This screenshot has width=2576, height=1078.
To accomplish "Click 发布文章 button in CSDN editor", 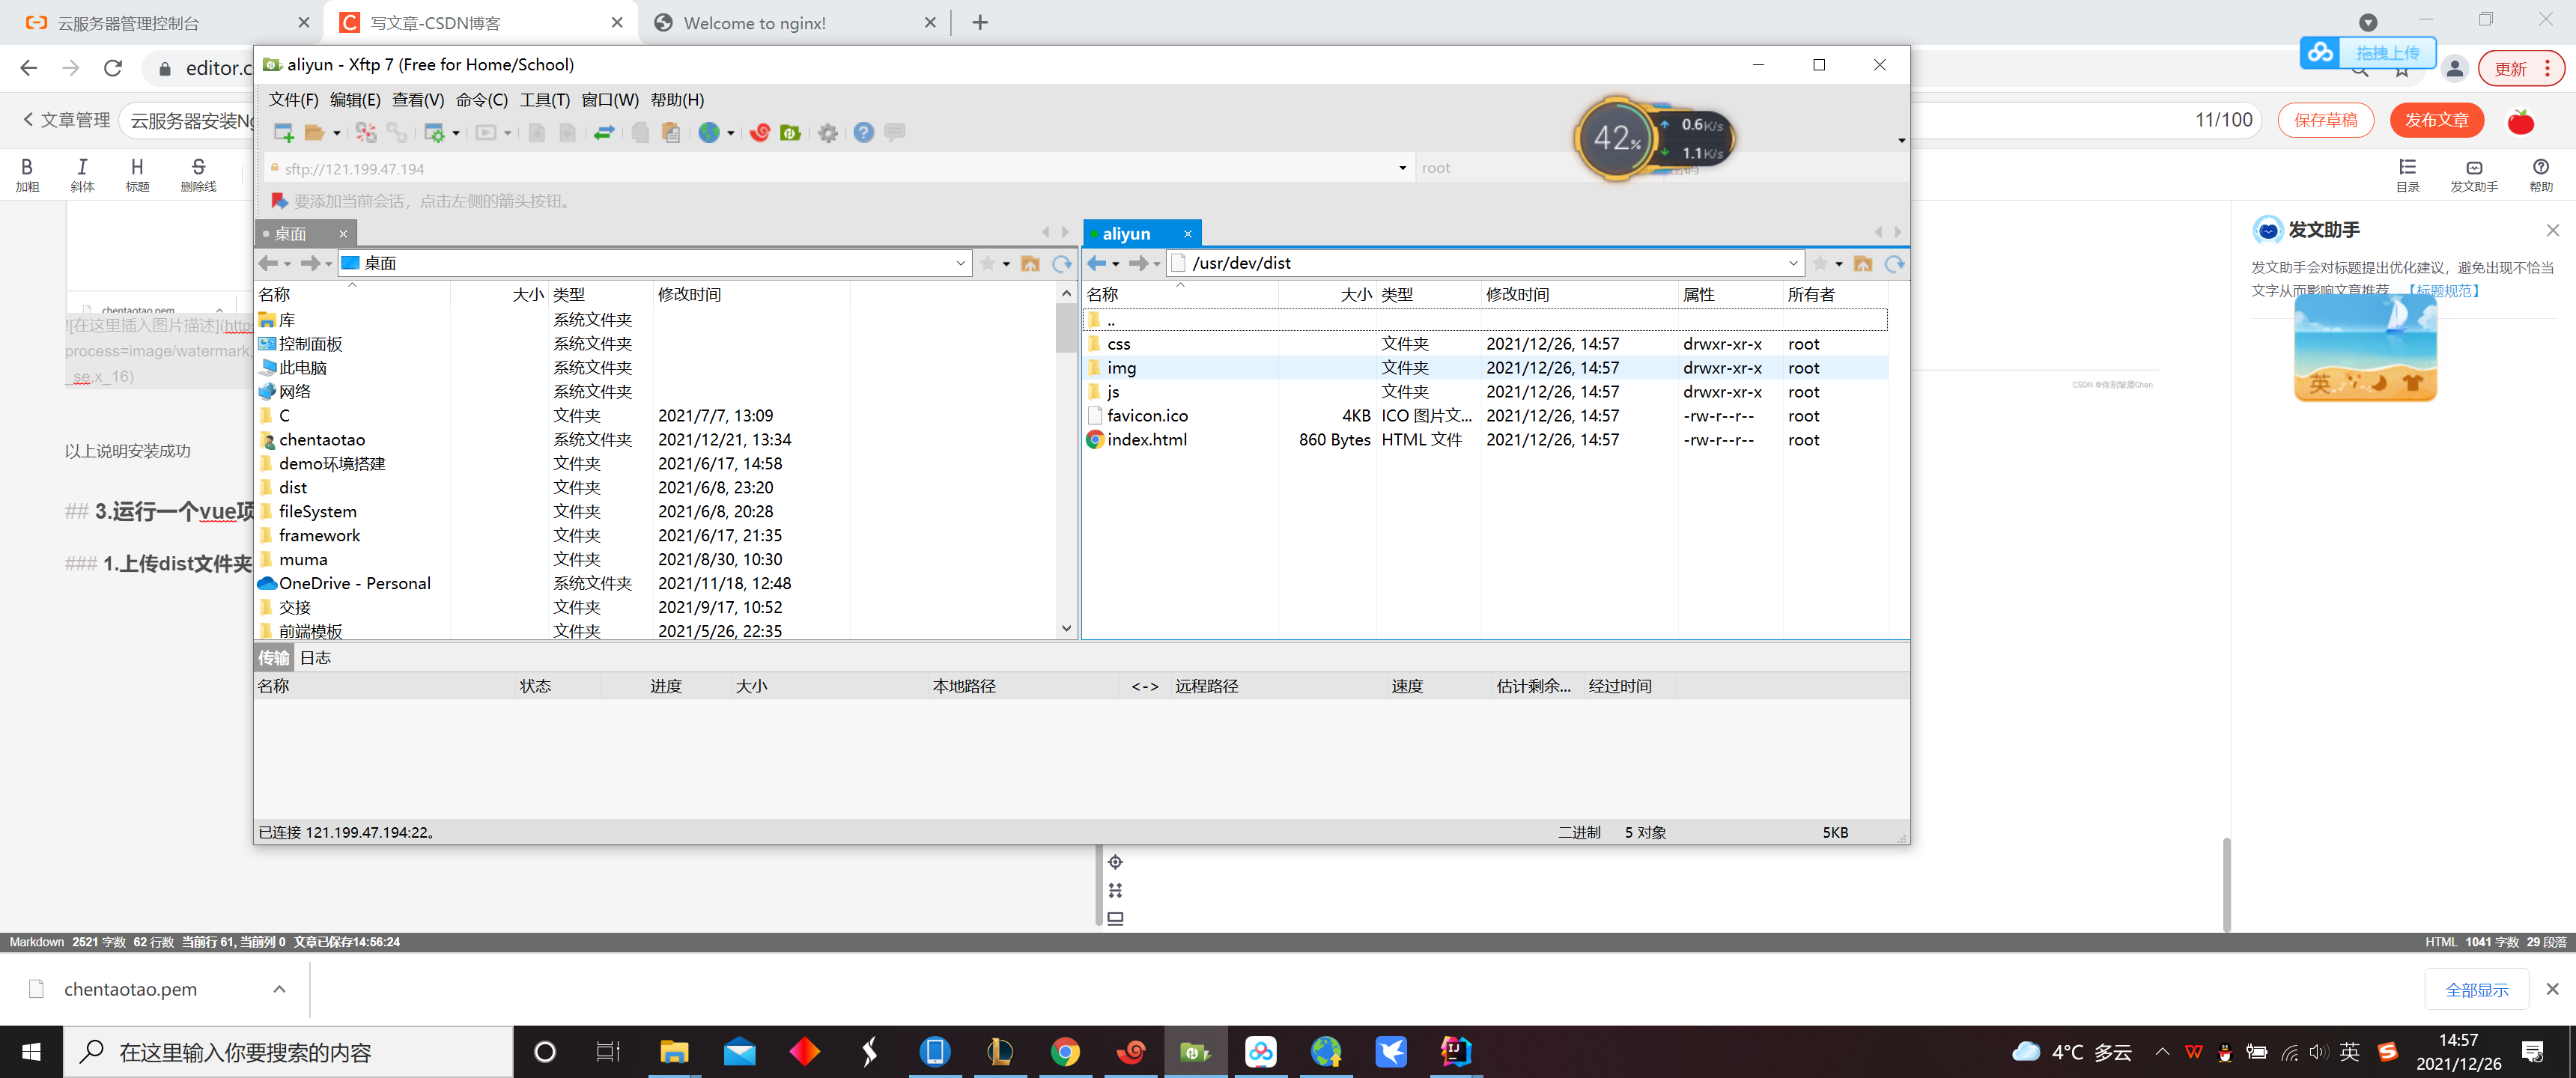I will click(2435, 120).
